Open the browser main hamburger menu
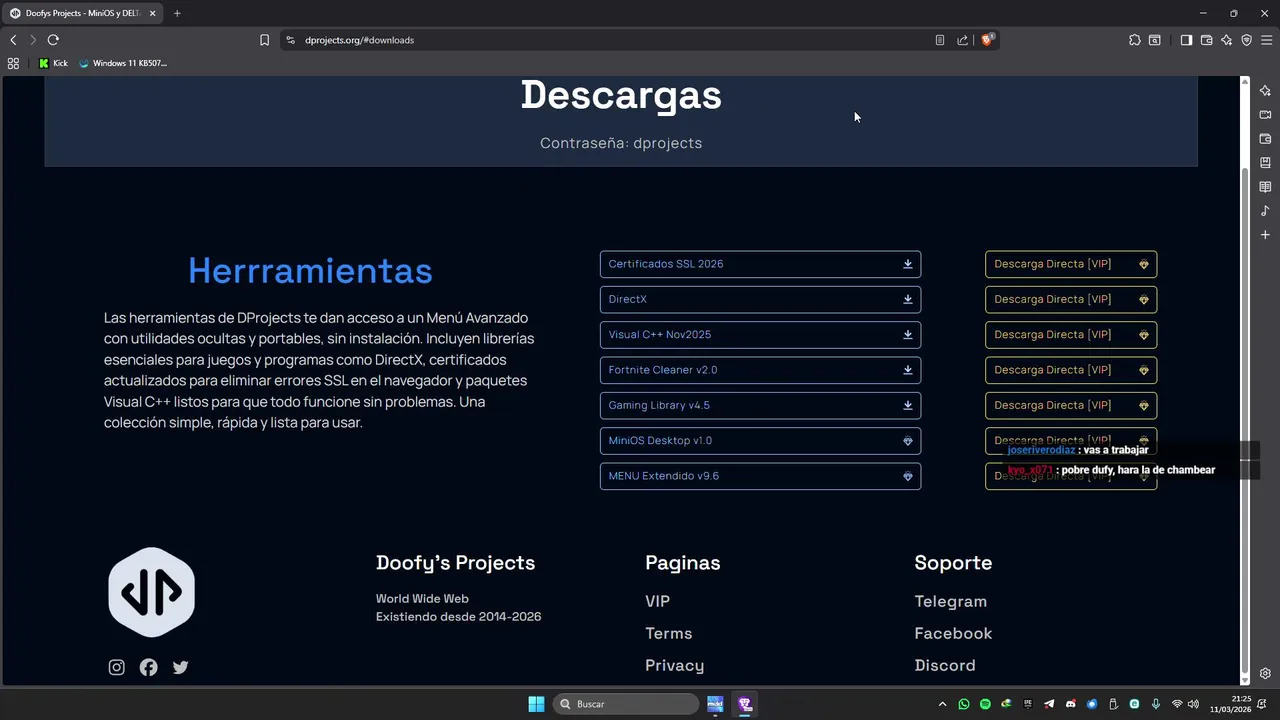The width and height of the screenshot is (1280, 720). coord(1267,40)
